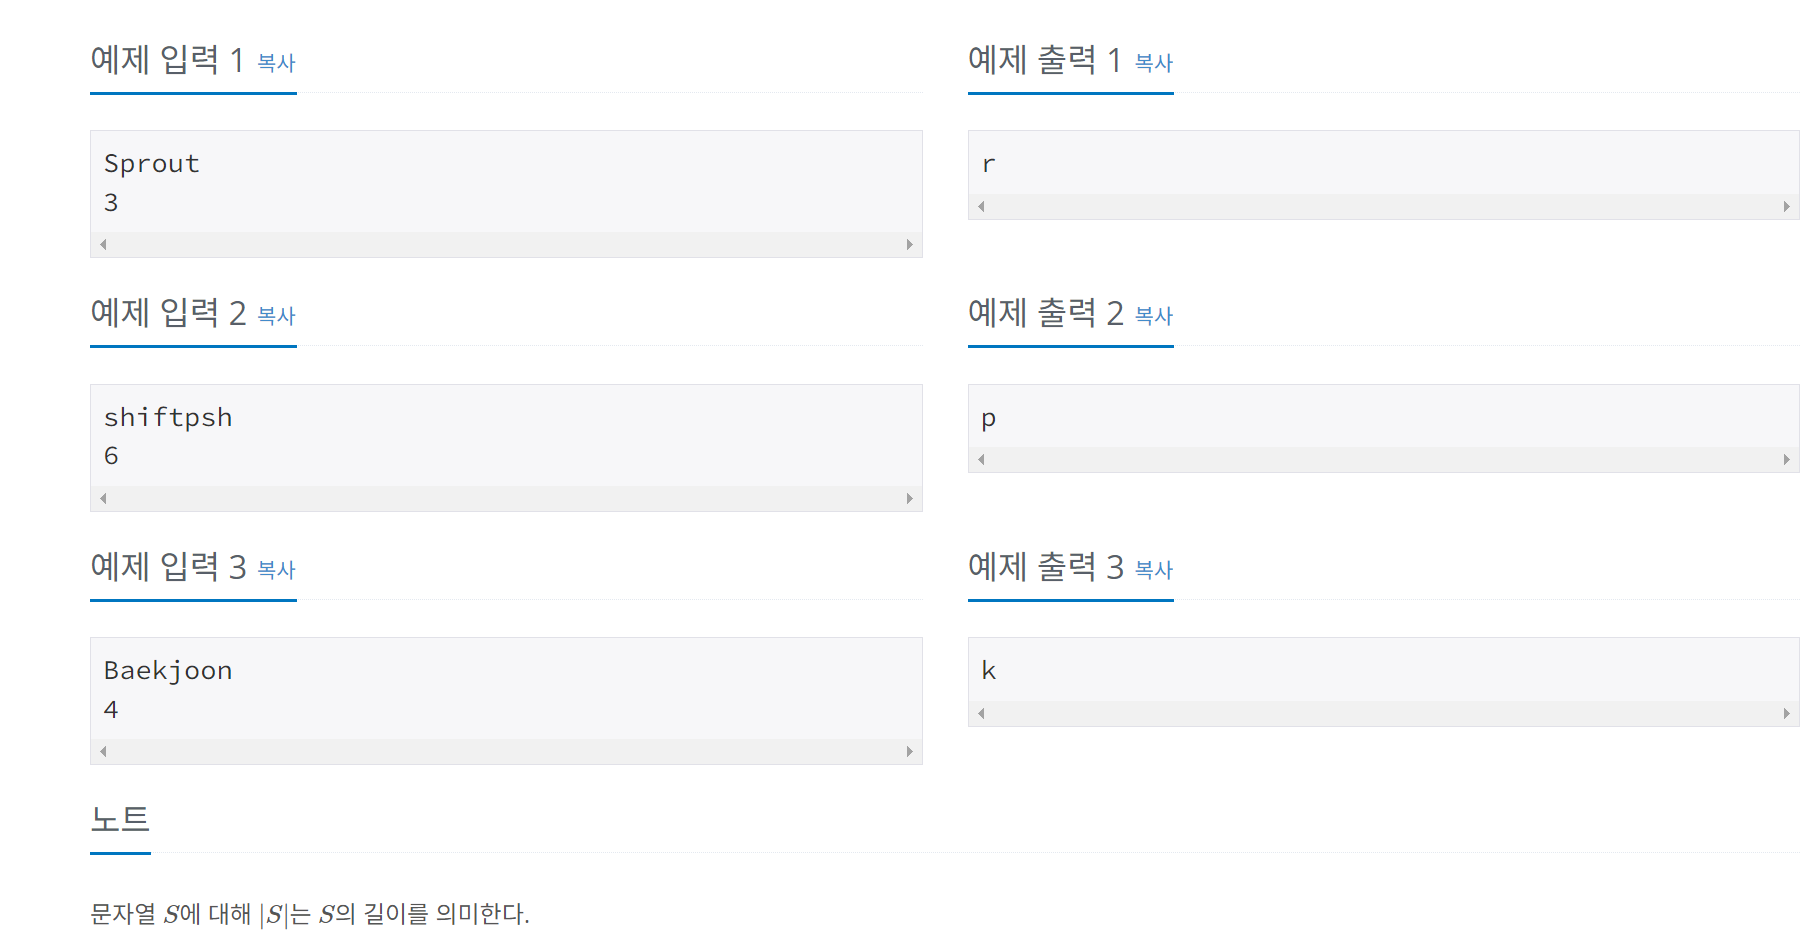This screenshot has height=950, width=1803.
Task: Click 복사 beside 예제 입력 2
Action: point(276,317)
